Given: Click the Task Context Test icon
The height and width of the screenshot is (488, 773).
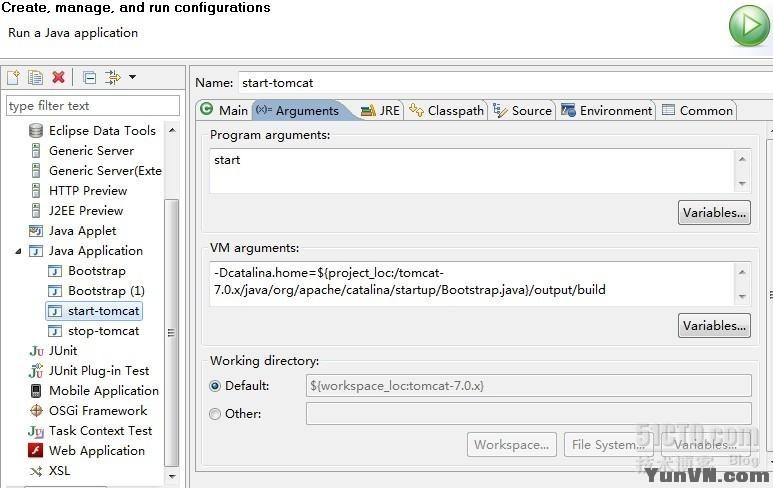Looking at the screenshot, I should pyautogui.click(x=36, y=431).
